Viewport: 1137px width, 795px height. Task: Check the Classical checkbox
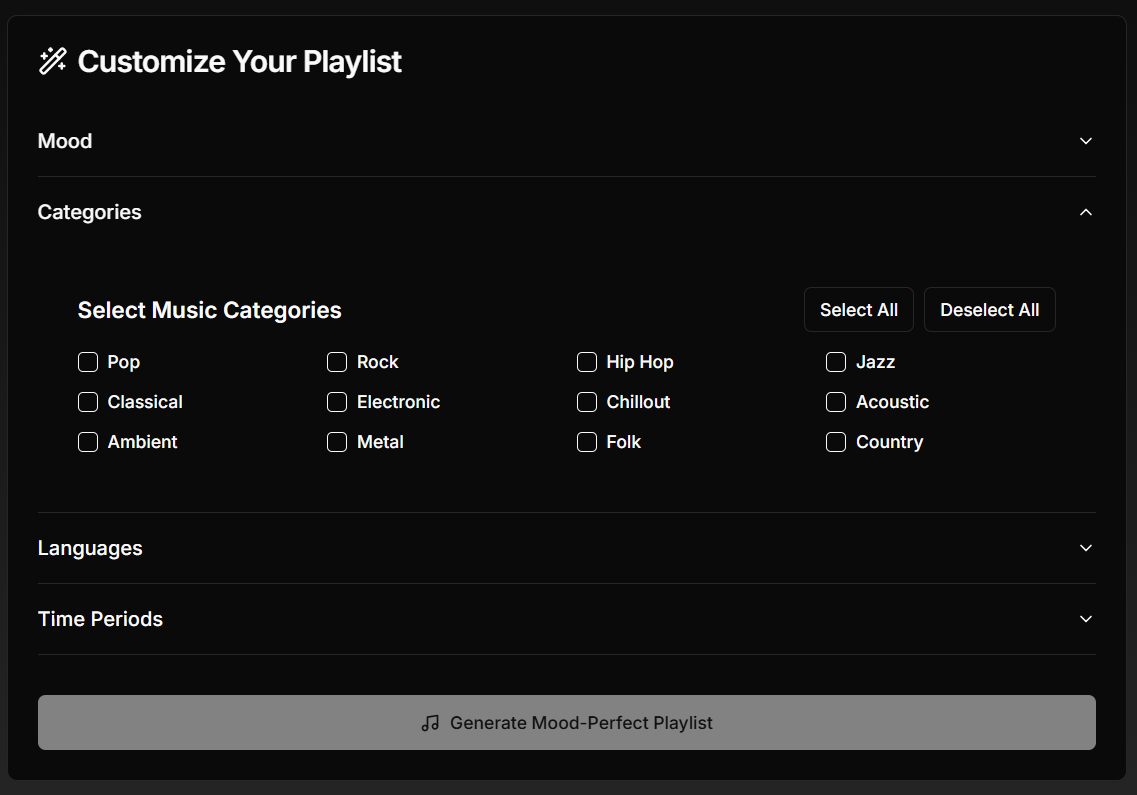(88, 402)
